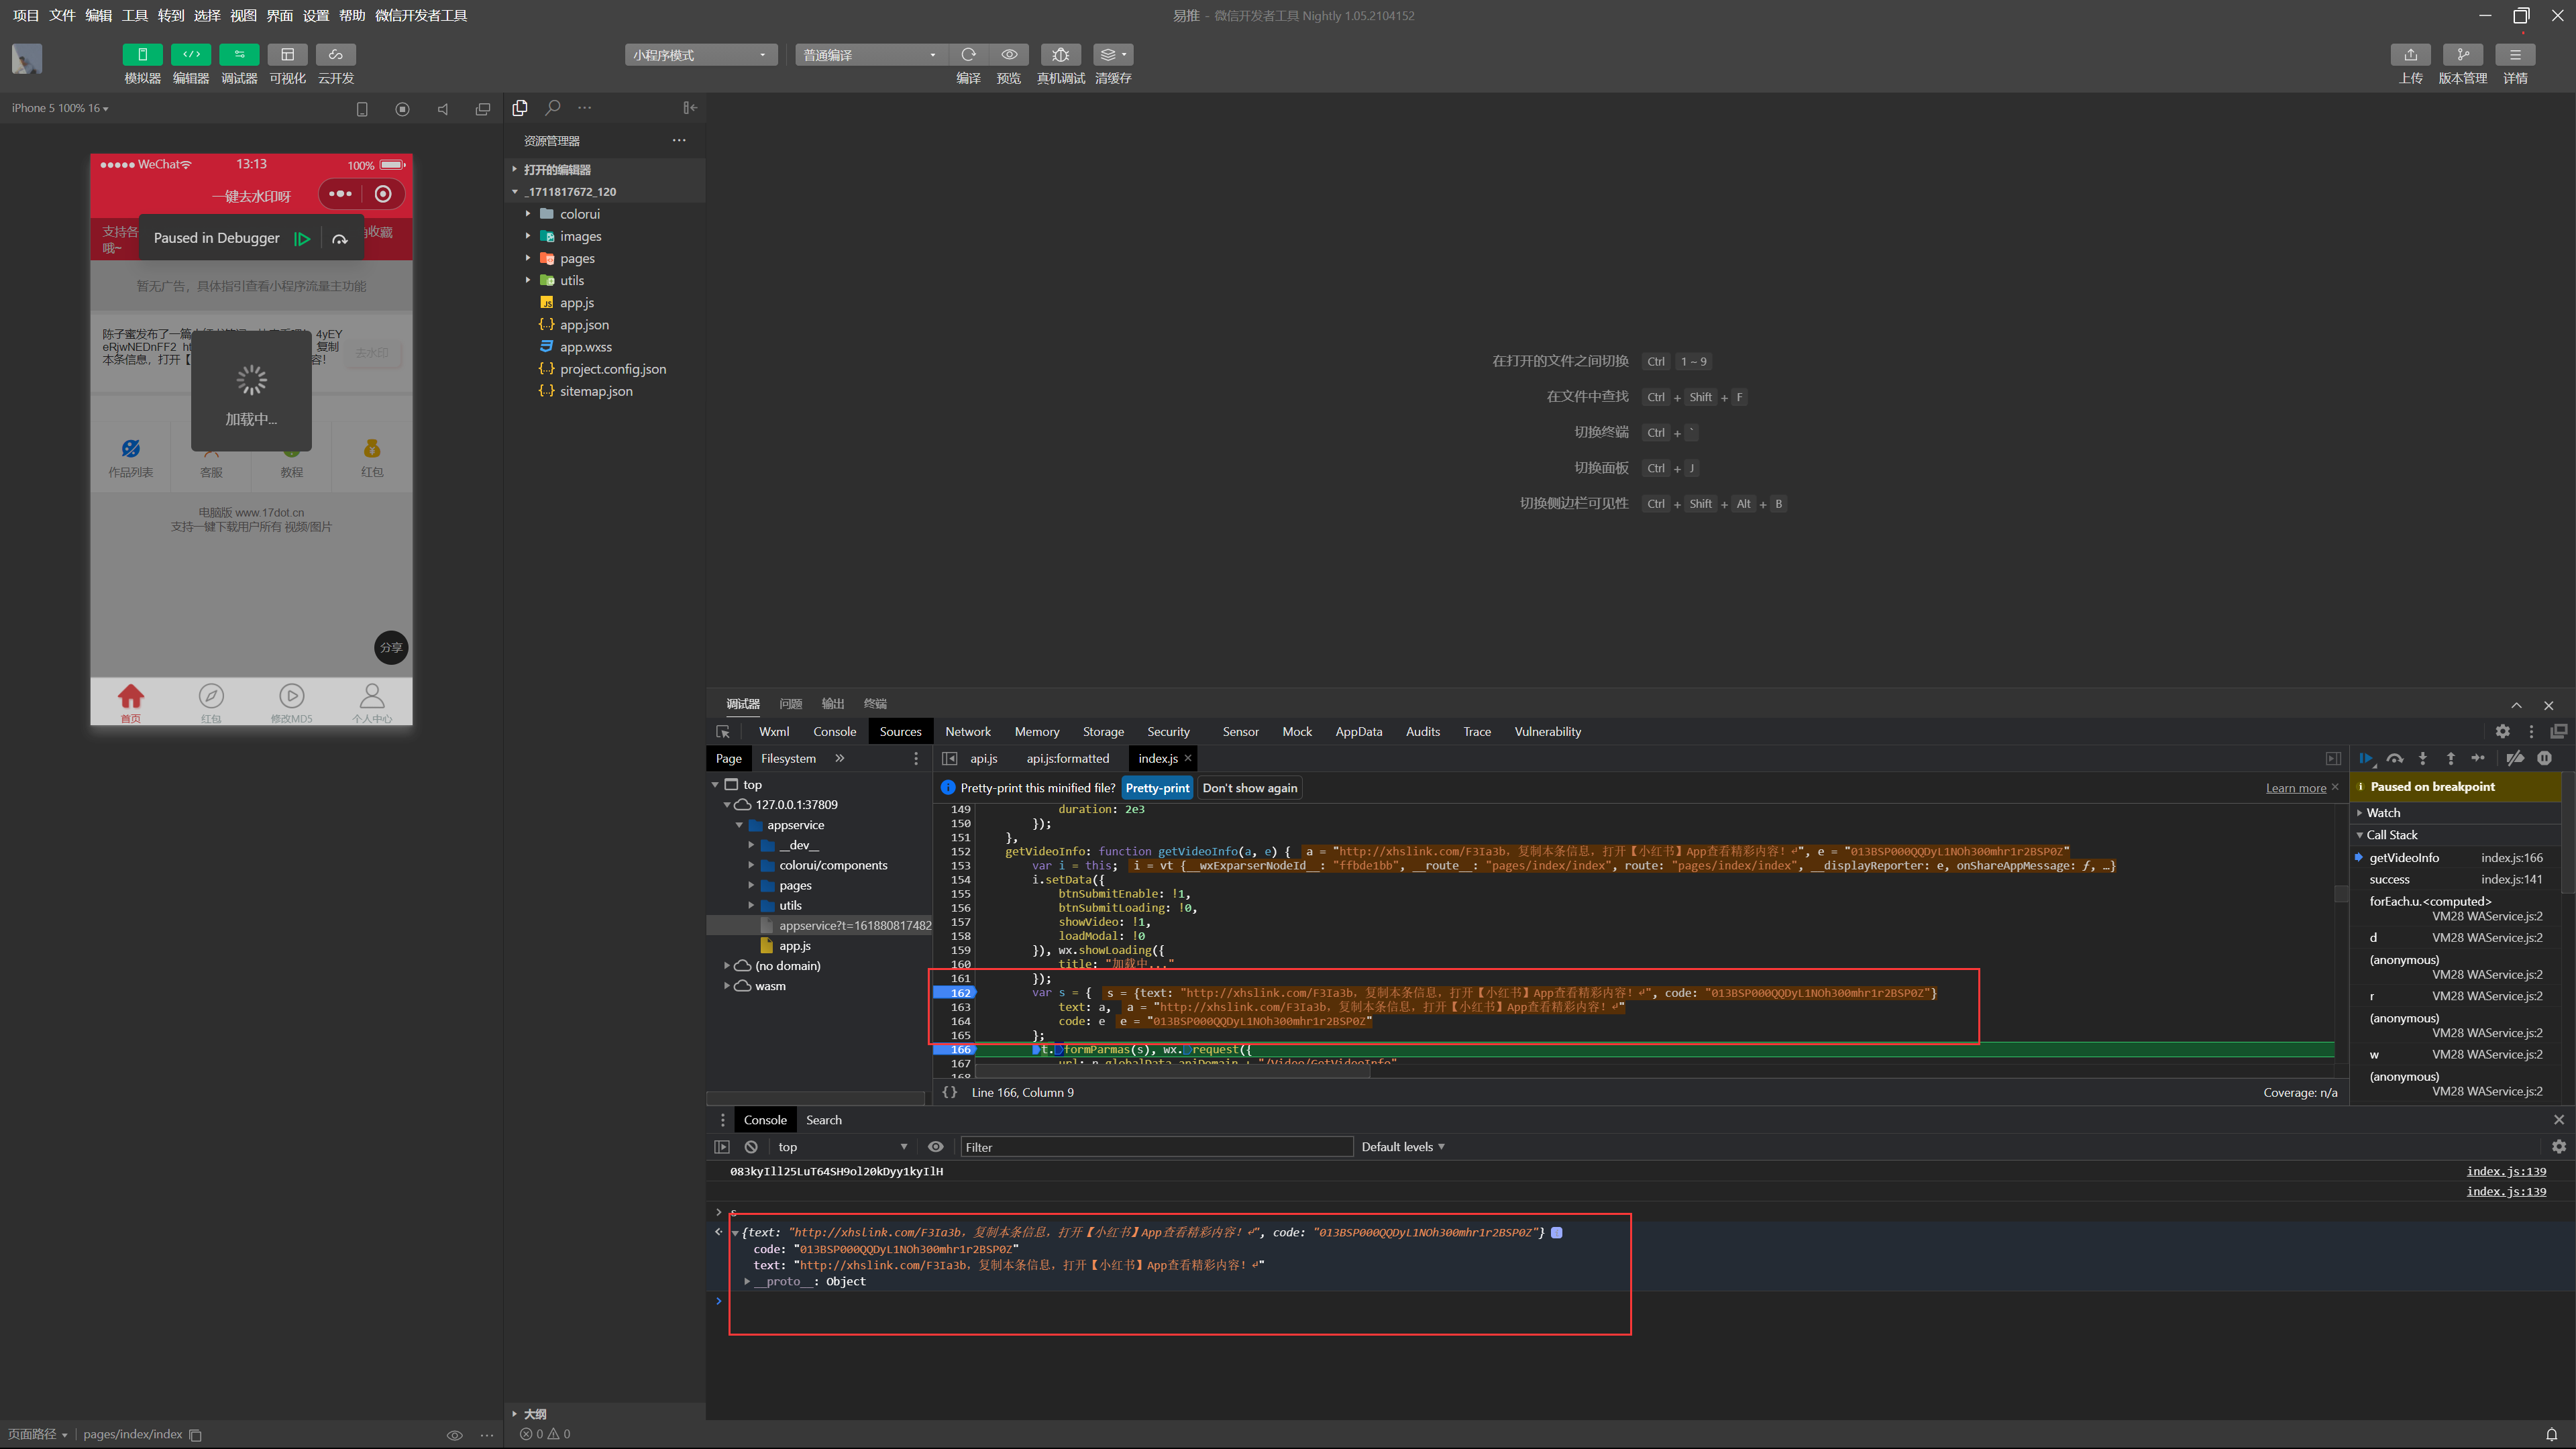
Task: Open the first index.js:139 console link
Action: point(2506,1171)
